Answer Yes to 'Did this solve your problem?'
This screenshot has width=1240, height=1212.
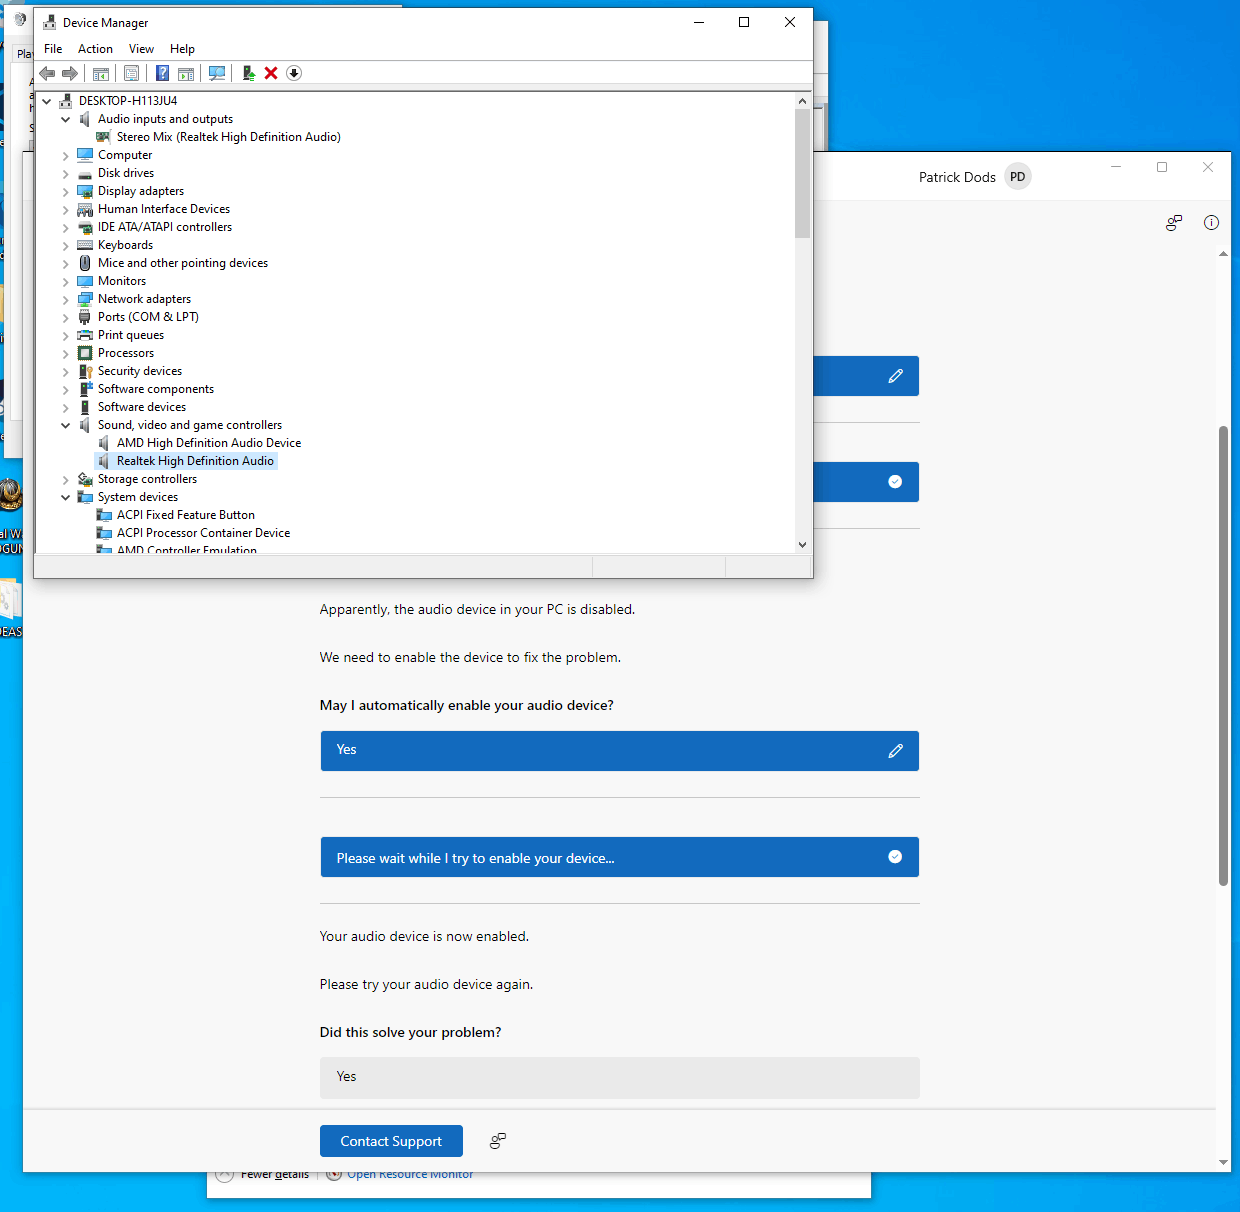coord(620,1077)
